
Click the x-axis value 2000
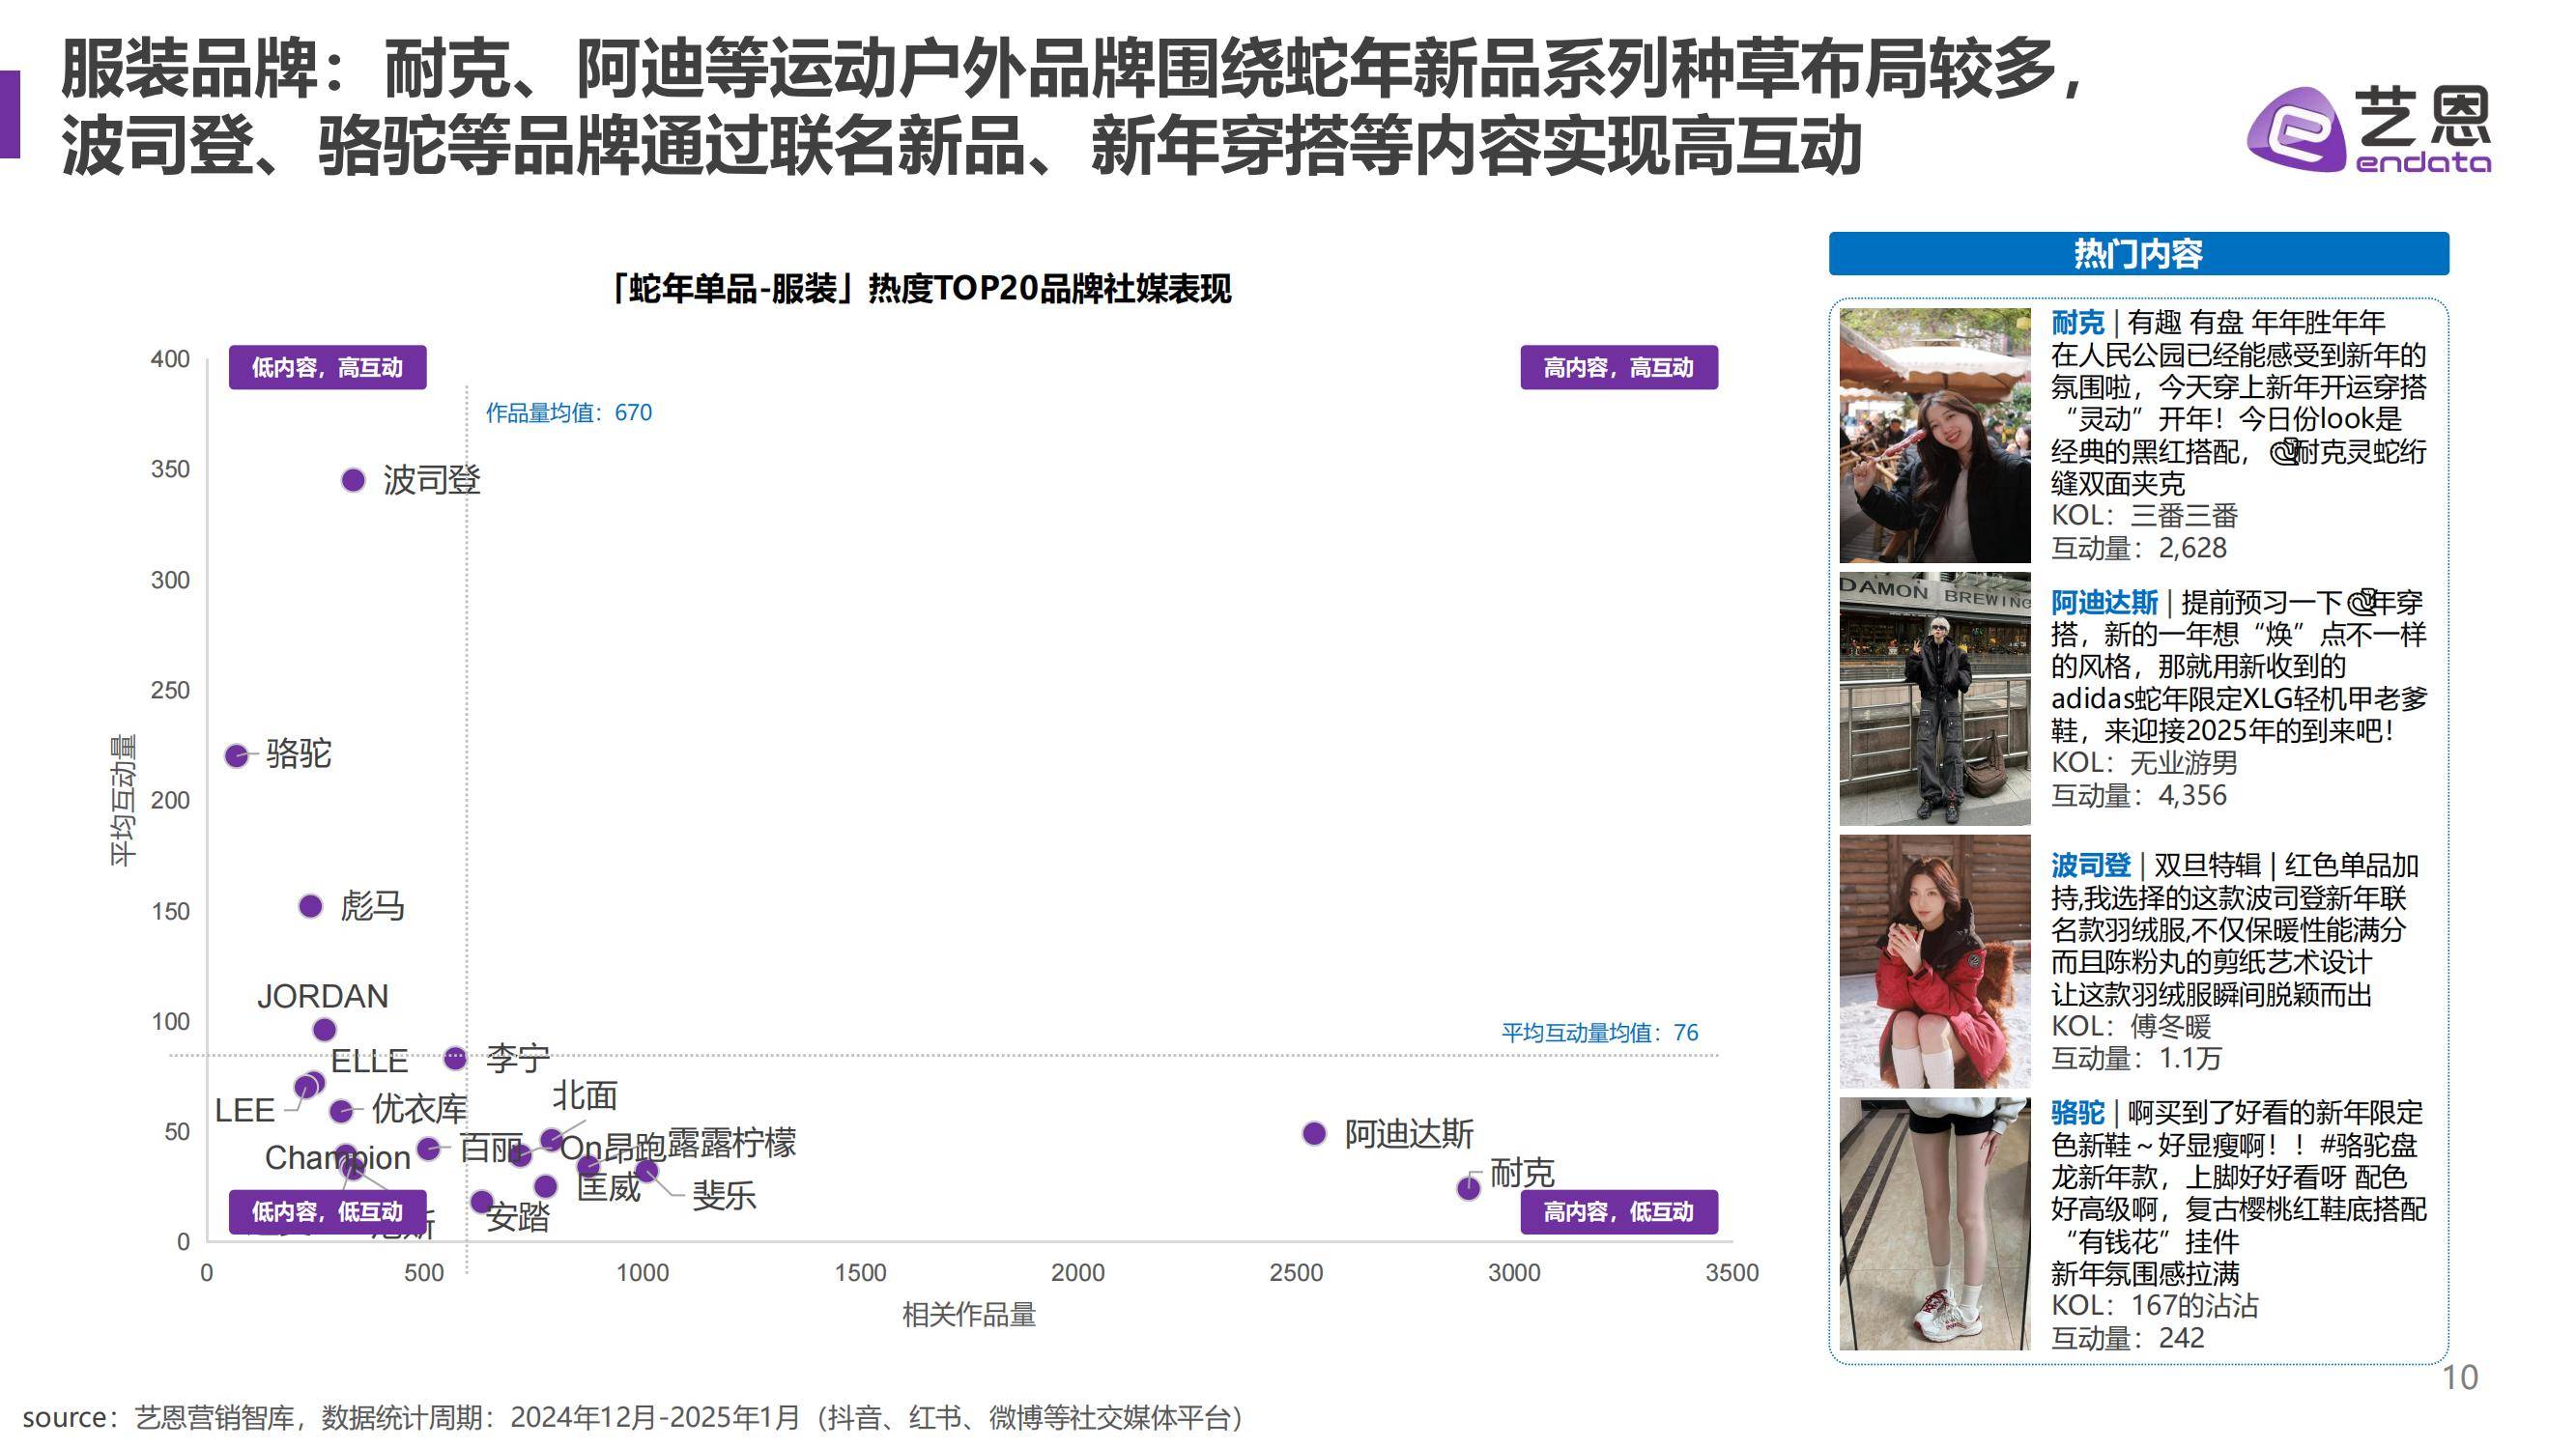coord(1078,1272)
